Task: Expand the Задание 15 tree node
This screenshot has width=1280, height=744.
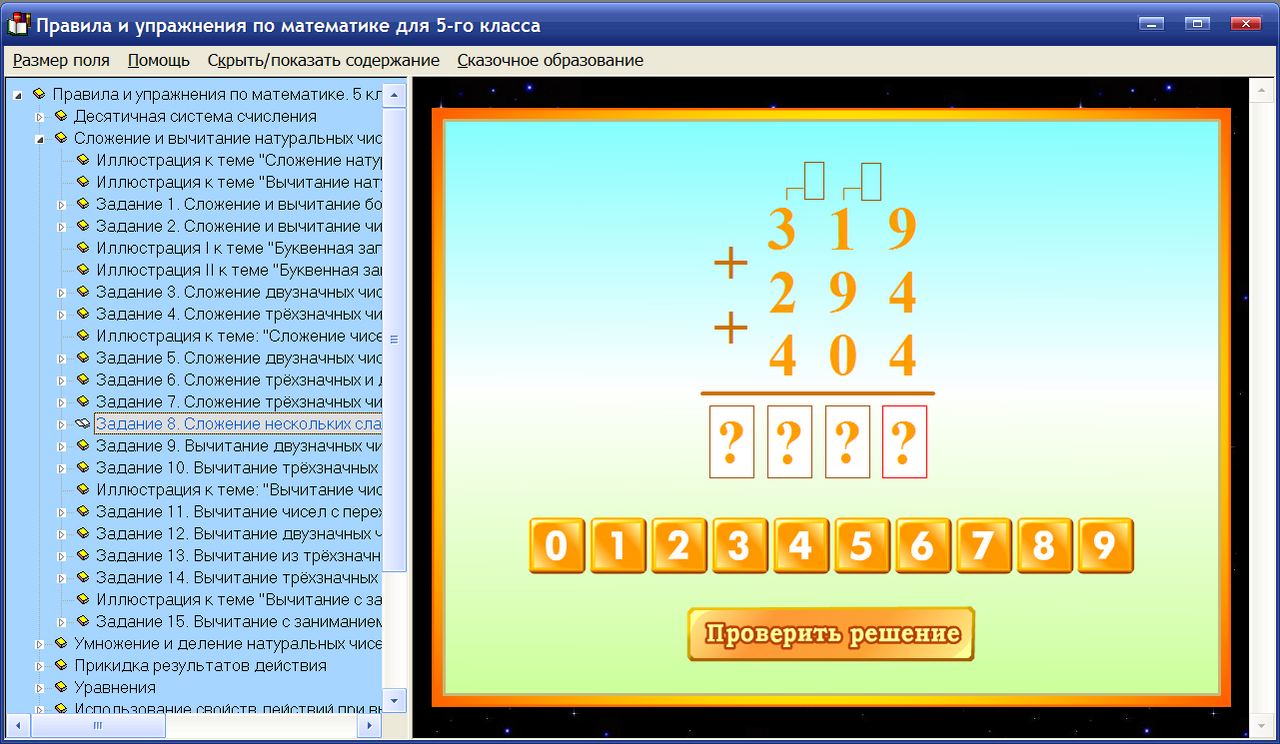Action: 62,623
